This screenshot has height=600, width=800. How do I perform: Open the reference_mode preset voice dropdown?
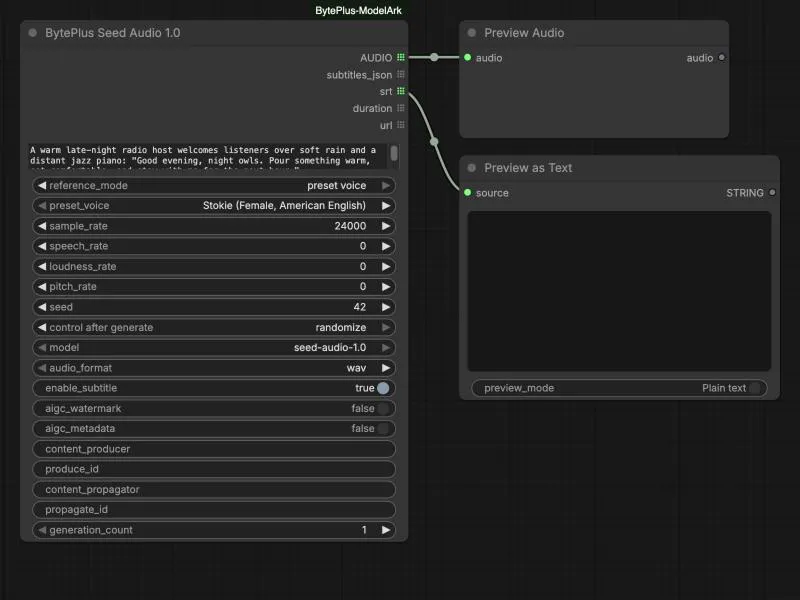click(x=214, y=186)
